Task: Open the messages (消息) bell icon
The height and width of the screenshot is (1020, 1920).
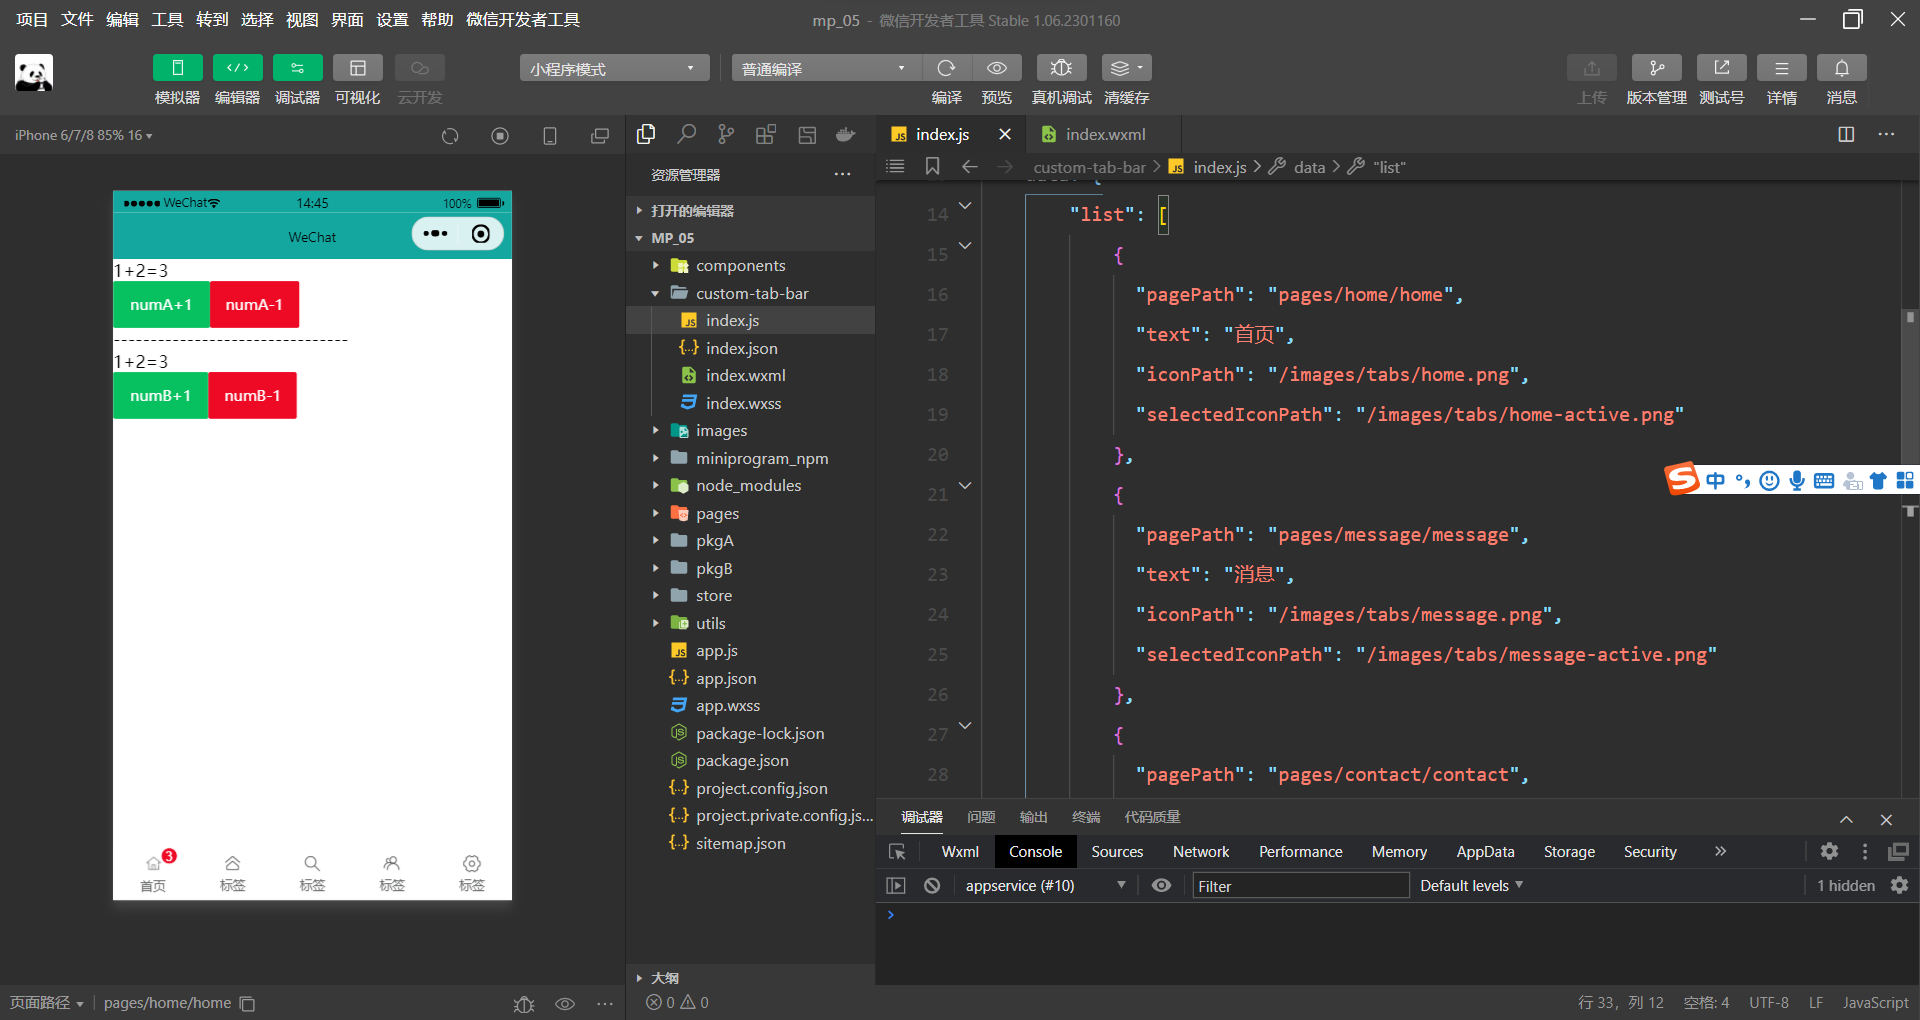Action: [1841, 68]
